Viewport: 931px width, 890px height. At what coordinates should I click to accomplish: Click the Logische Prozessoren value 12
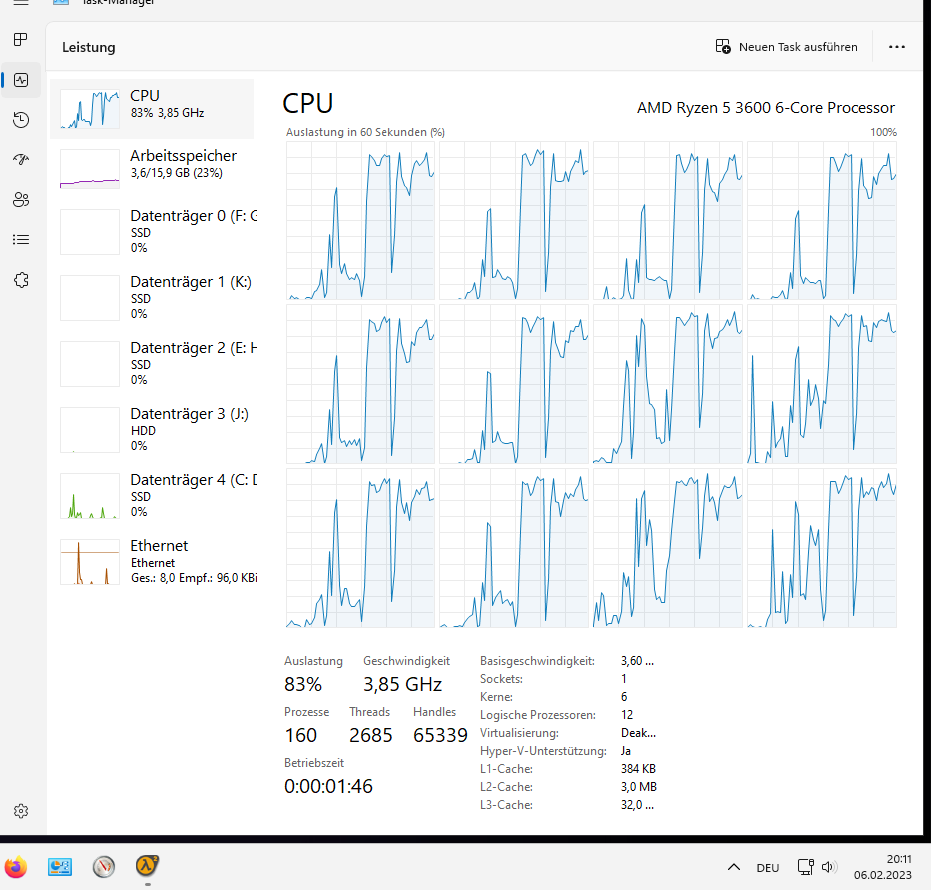(627, 715)
